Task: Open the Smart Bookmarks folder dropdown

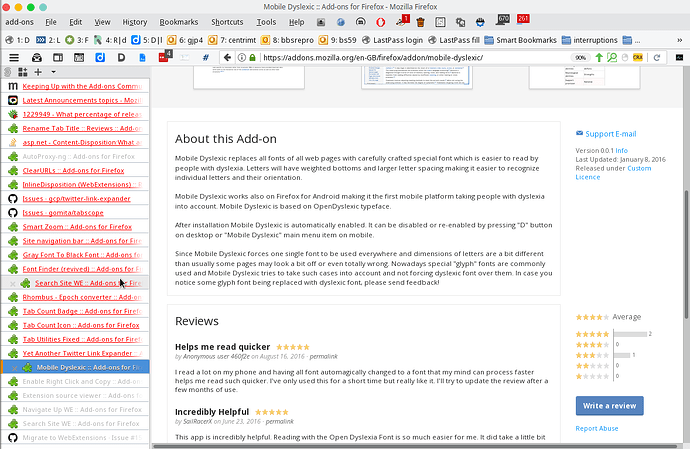Action: (521, 40)
